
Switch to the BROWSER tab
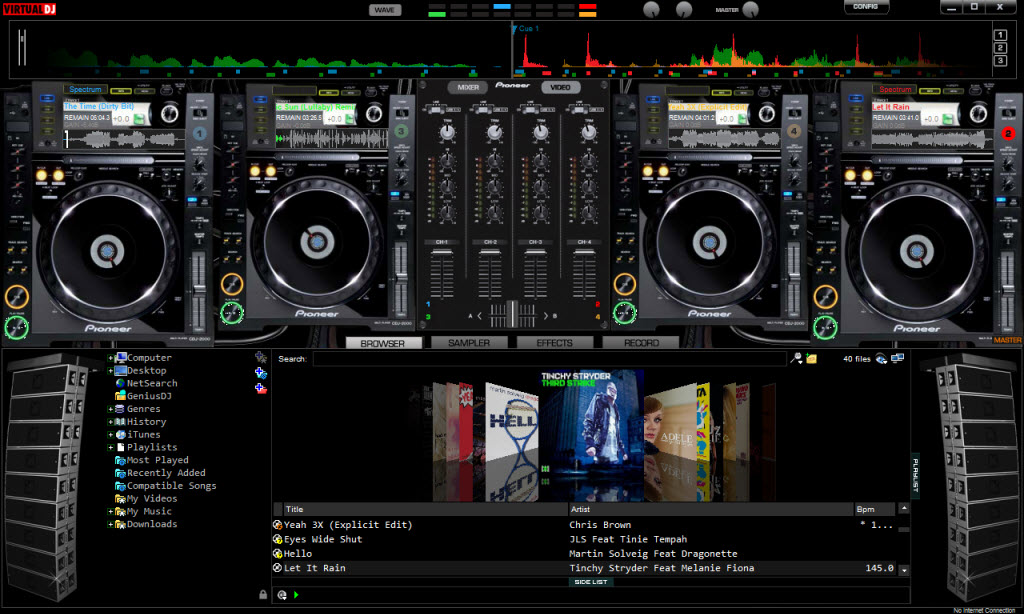coord(383,343)
